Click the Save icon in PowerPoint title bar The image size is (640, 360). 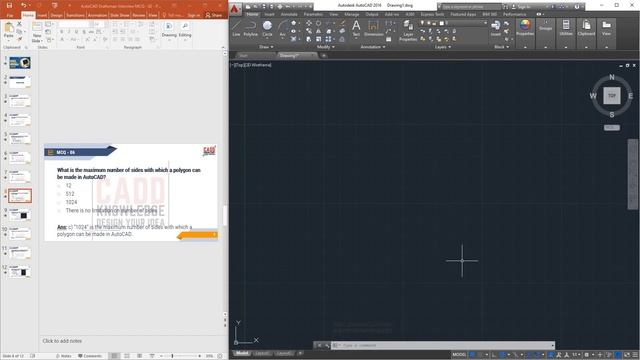9,5
